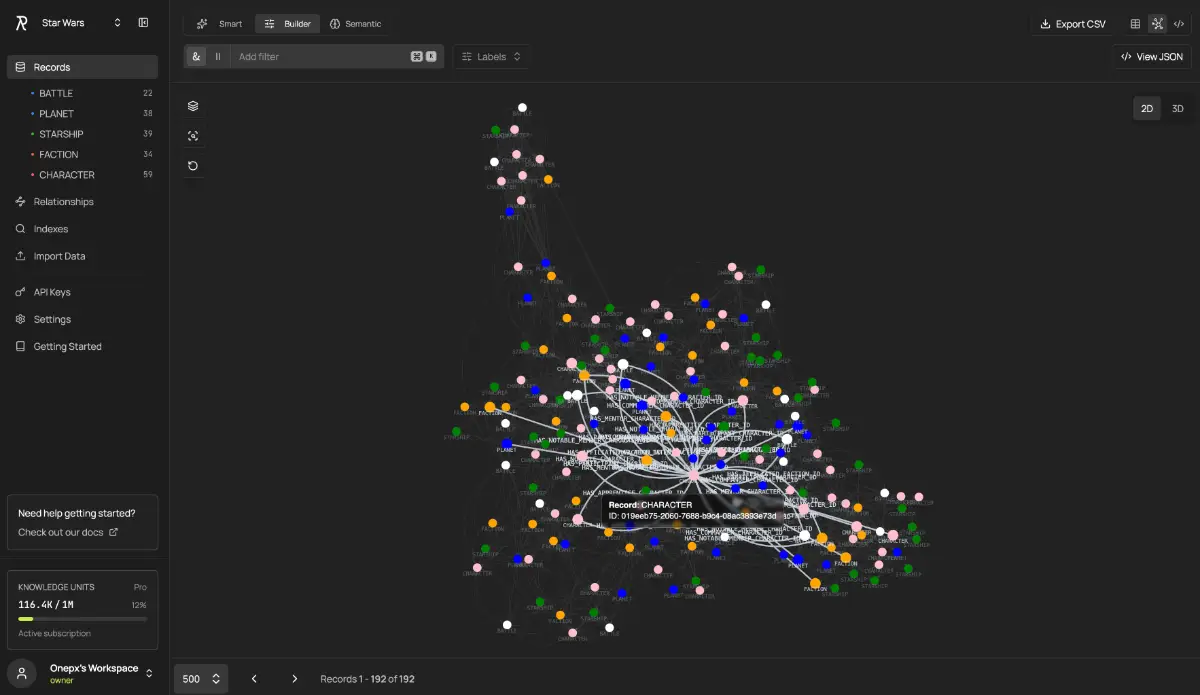Select the PLANET label
Viewport: 1200px width, 695px height.
click(x=56, y=114)
